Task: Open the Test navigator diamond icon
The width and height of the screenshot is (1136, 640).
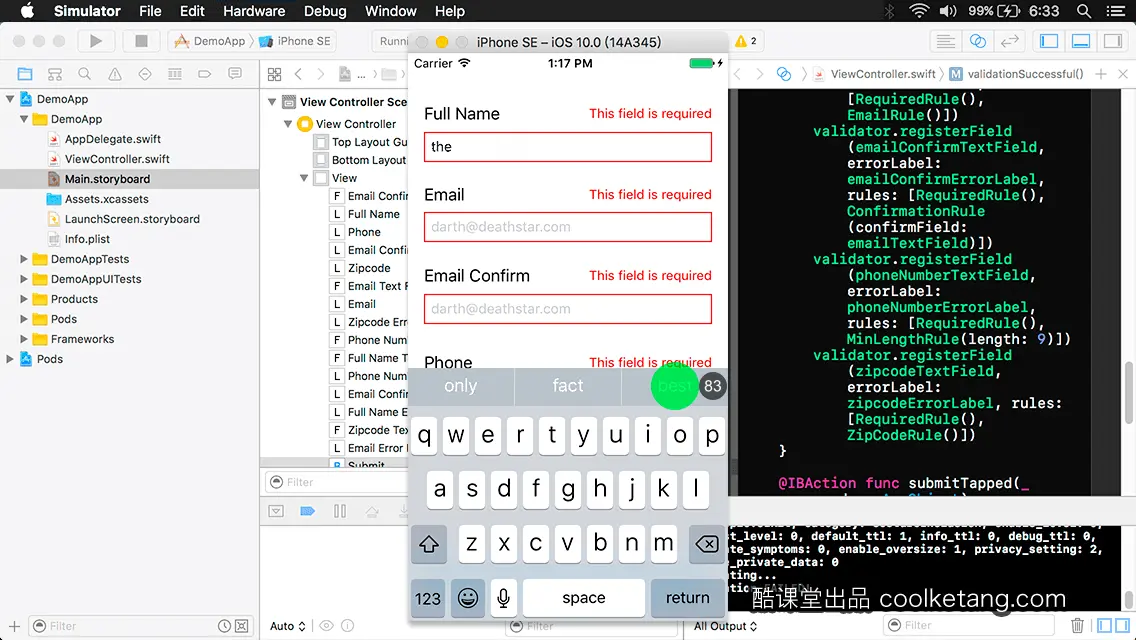Action: tap(145, 74)
